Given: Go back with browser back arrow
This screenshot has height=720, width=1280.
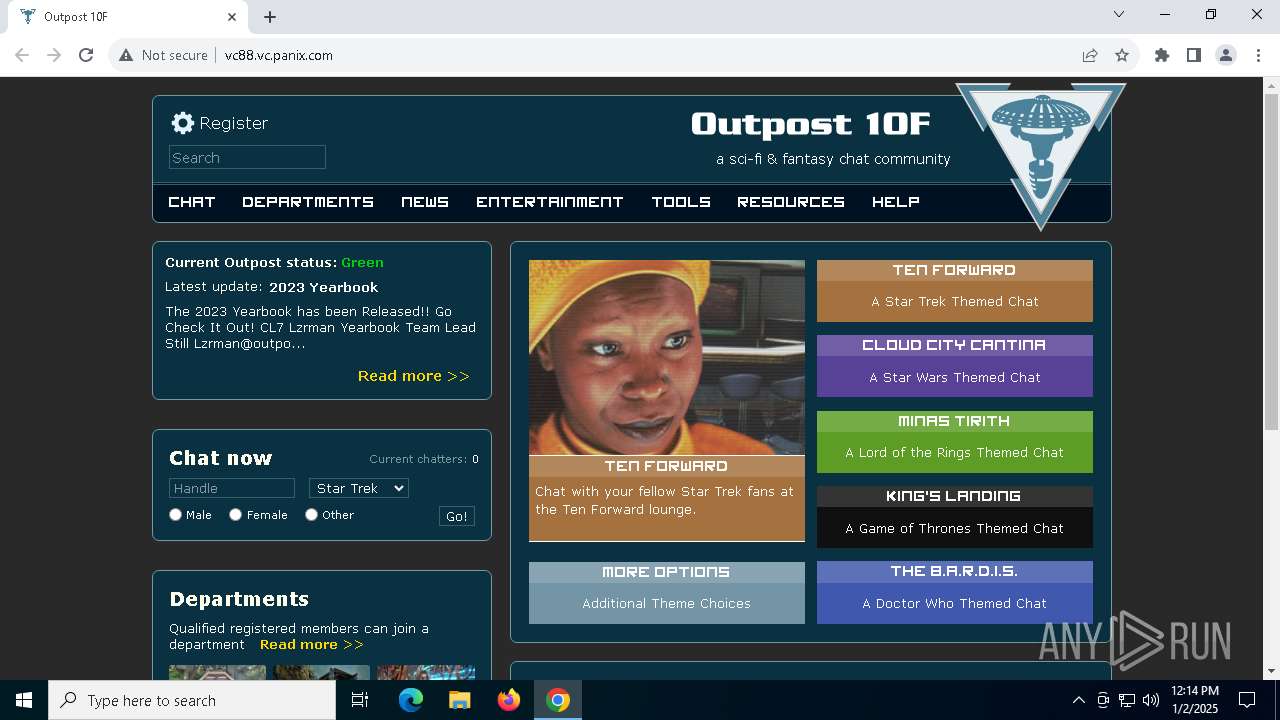Looking at the screenshot, I should [x=22, y=55].
